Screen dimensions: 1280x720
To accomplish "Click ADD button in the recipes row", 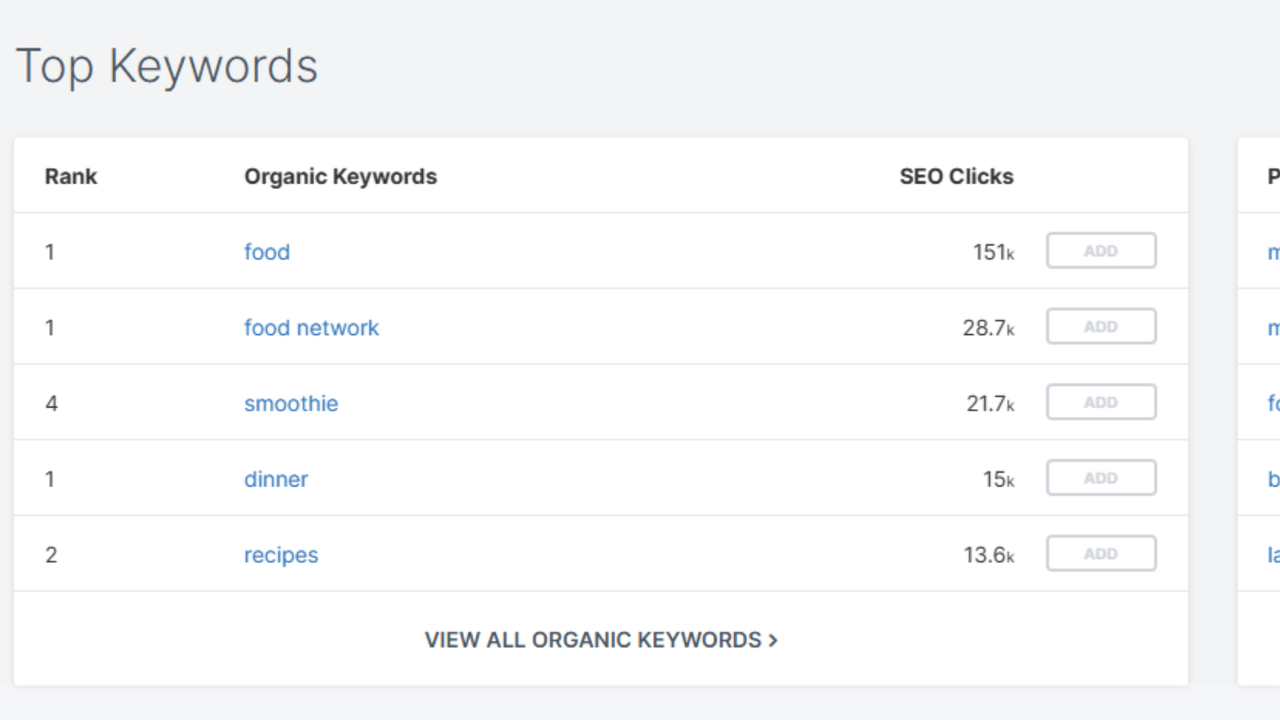I will [x=1101, y=554].
